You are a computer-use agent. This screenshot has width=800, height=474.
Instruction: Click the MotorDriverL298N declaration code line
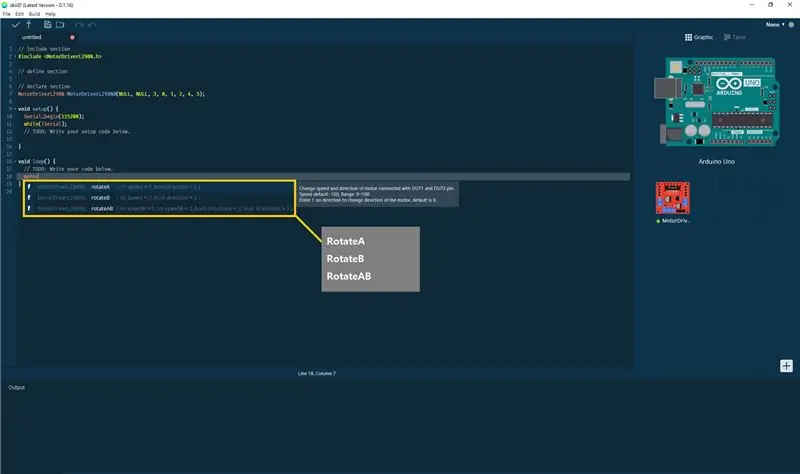(x=111, y=94)
